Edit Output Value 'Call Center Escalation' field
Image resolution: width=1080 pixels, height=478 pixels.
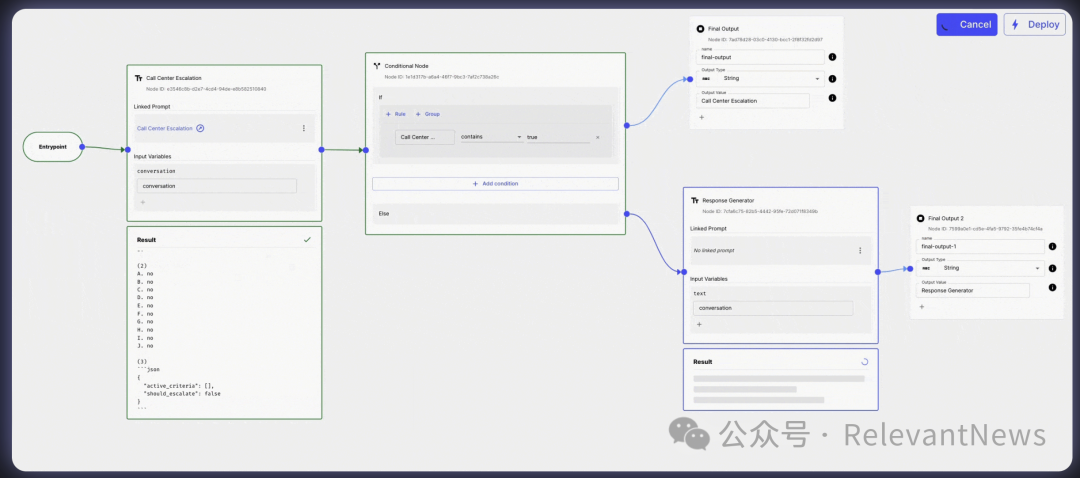[x=753, y=101]
